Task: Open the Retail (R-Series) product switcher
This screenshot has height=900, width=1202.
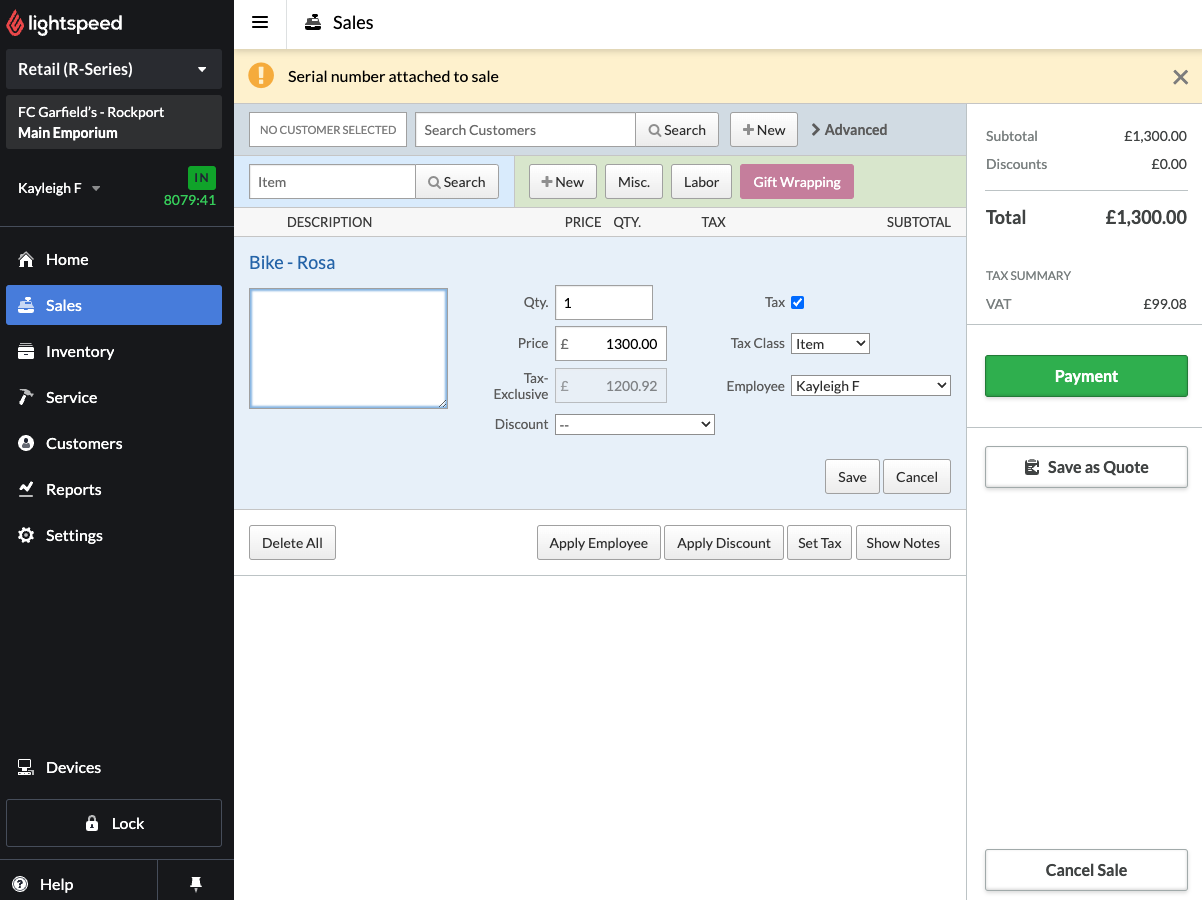Action: click(114, 69)
